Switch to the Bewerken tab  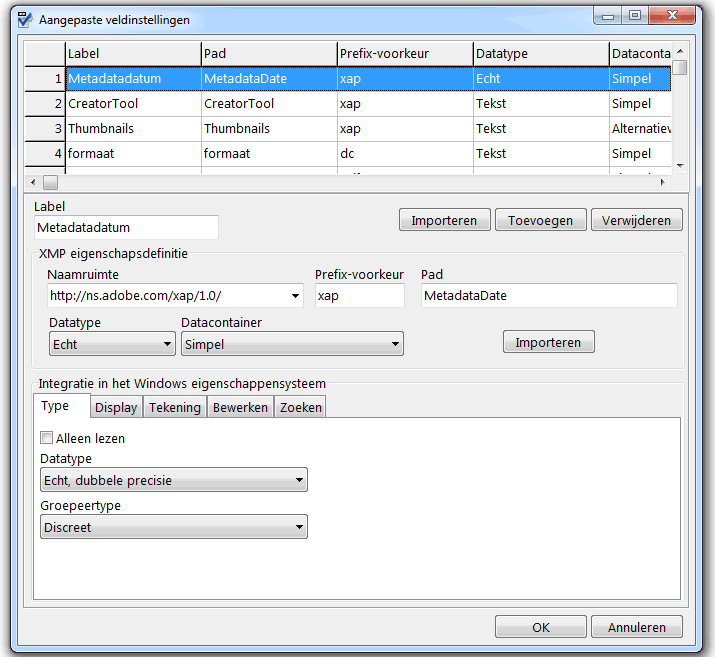point(240,407)
